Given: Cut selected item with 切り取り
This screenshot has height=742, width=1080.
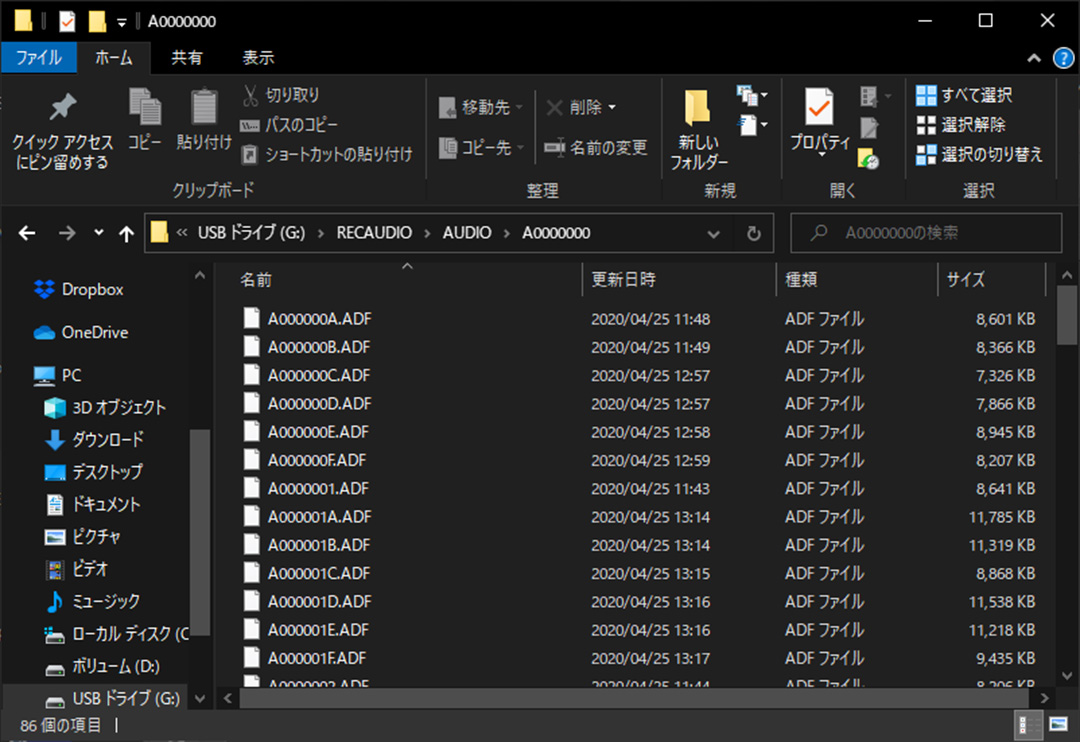Looking at the screenshot, I should click(281, 95).
